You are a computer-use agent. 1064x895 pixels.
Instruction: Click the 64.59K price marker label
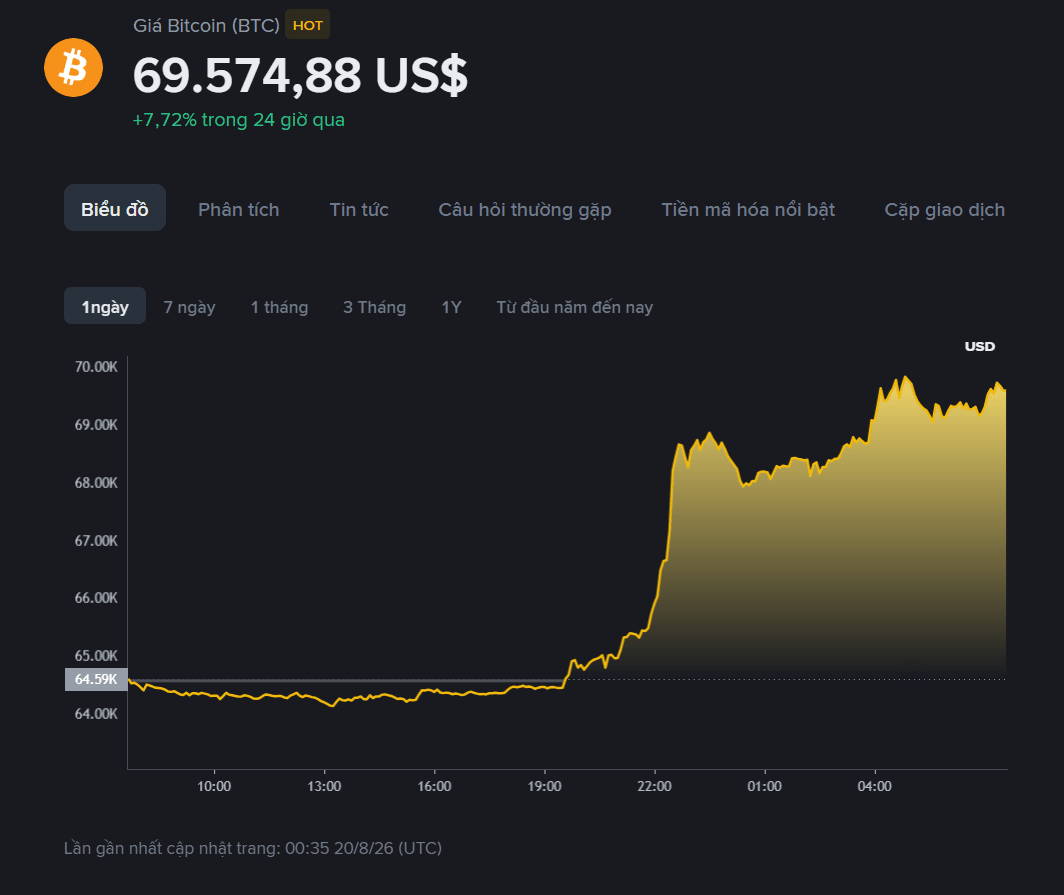96,679
